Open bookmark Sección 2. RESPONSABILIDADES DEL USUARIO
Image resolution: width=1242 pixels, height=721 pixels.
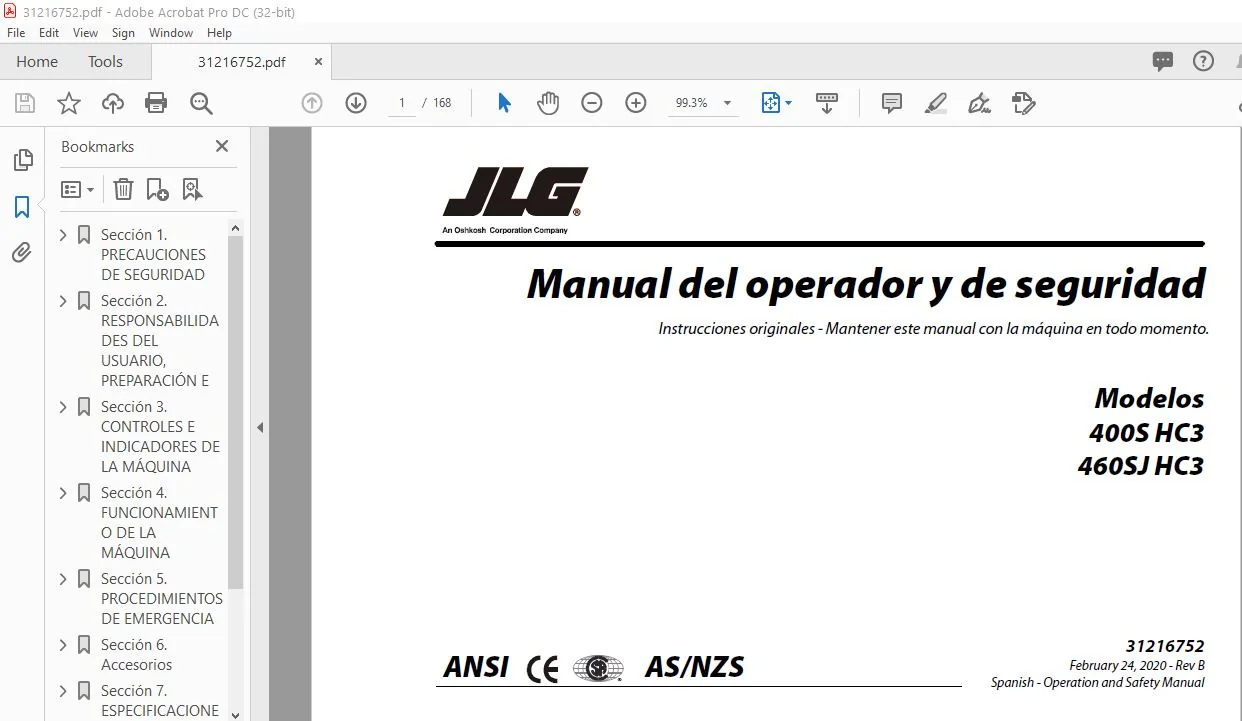(160, 341)
